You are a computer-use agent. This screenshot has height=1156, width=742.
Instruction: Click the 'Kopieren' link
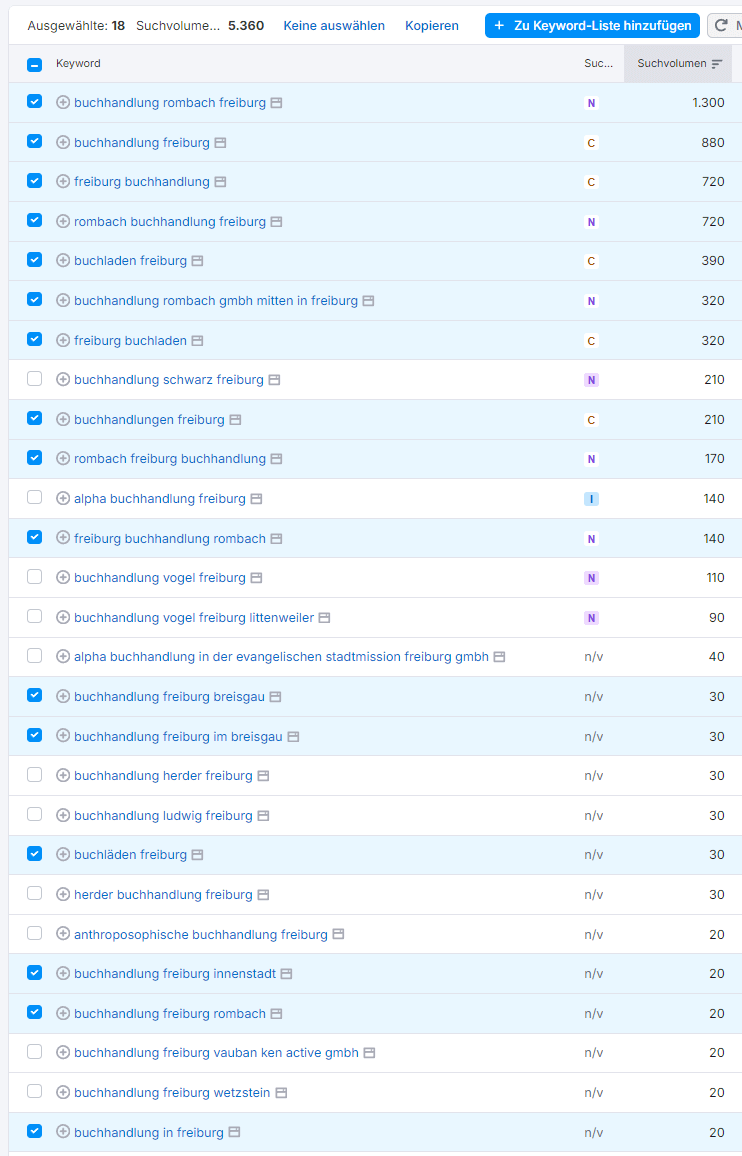(x=432, y=26)
